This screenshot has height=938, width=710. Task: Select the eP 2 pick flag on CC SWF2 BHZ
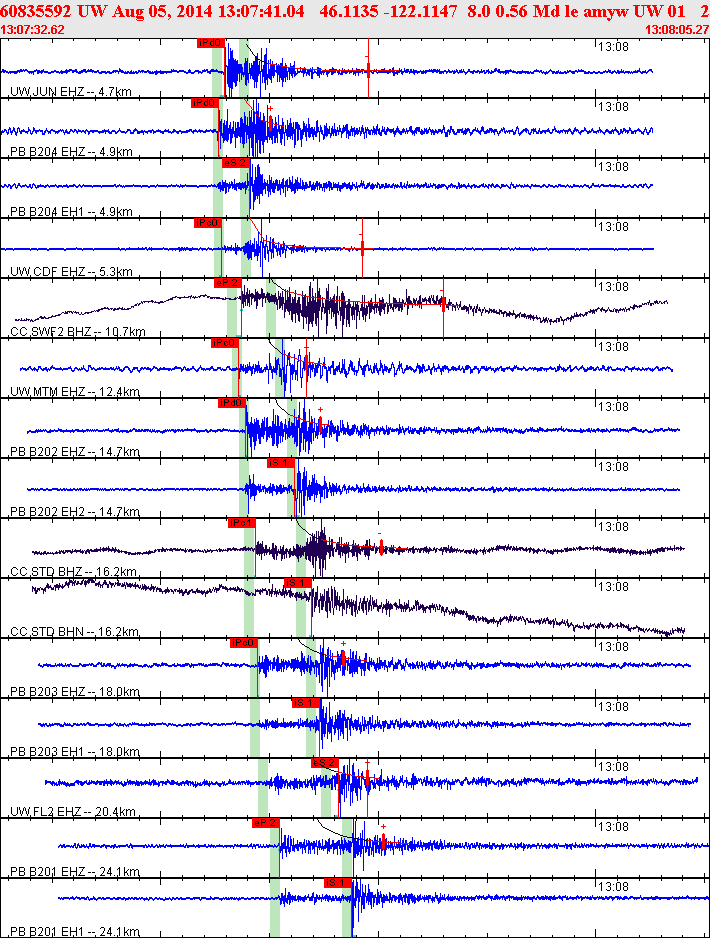click(227, 283)
